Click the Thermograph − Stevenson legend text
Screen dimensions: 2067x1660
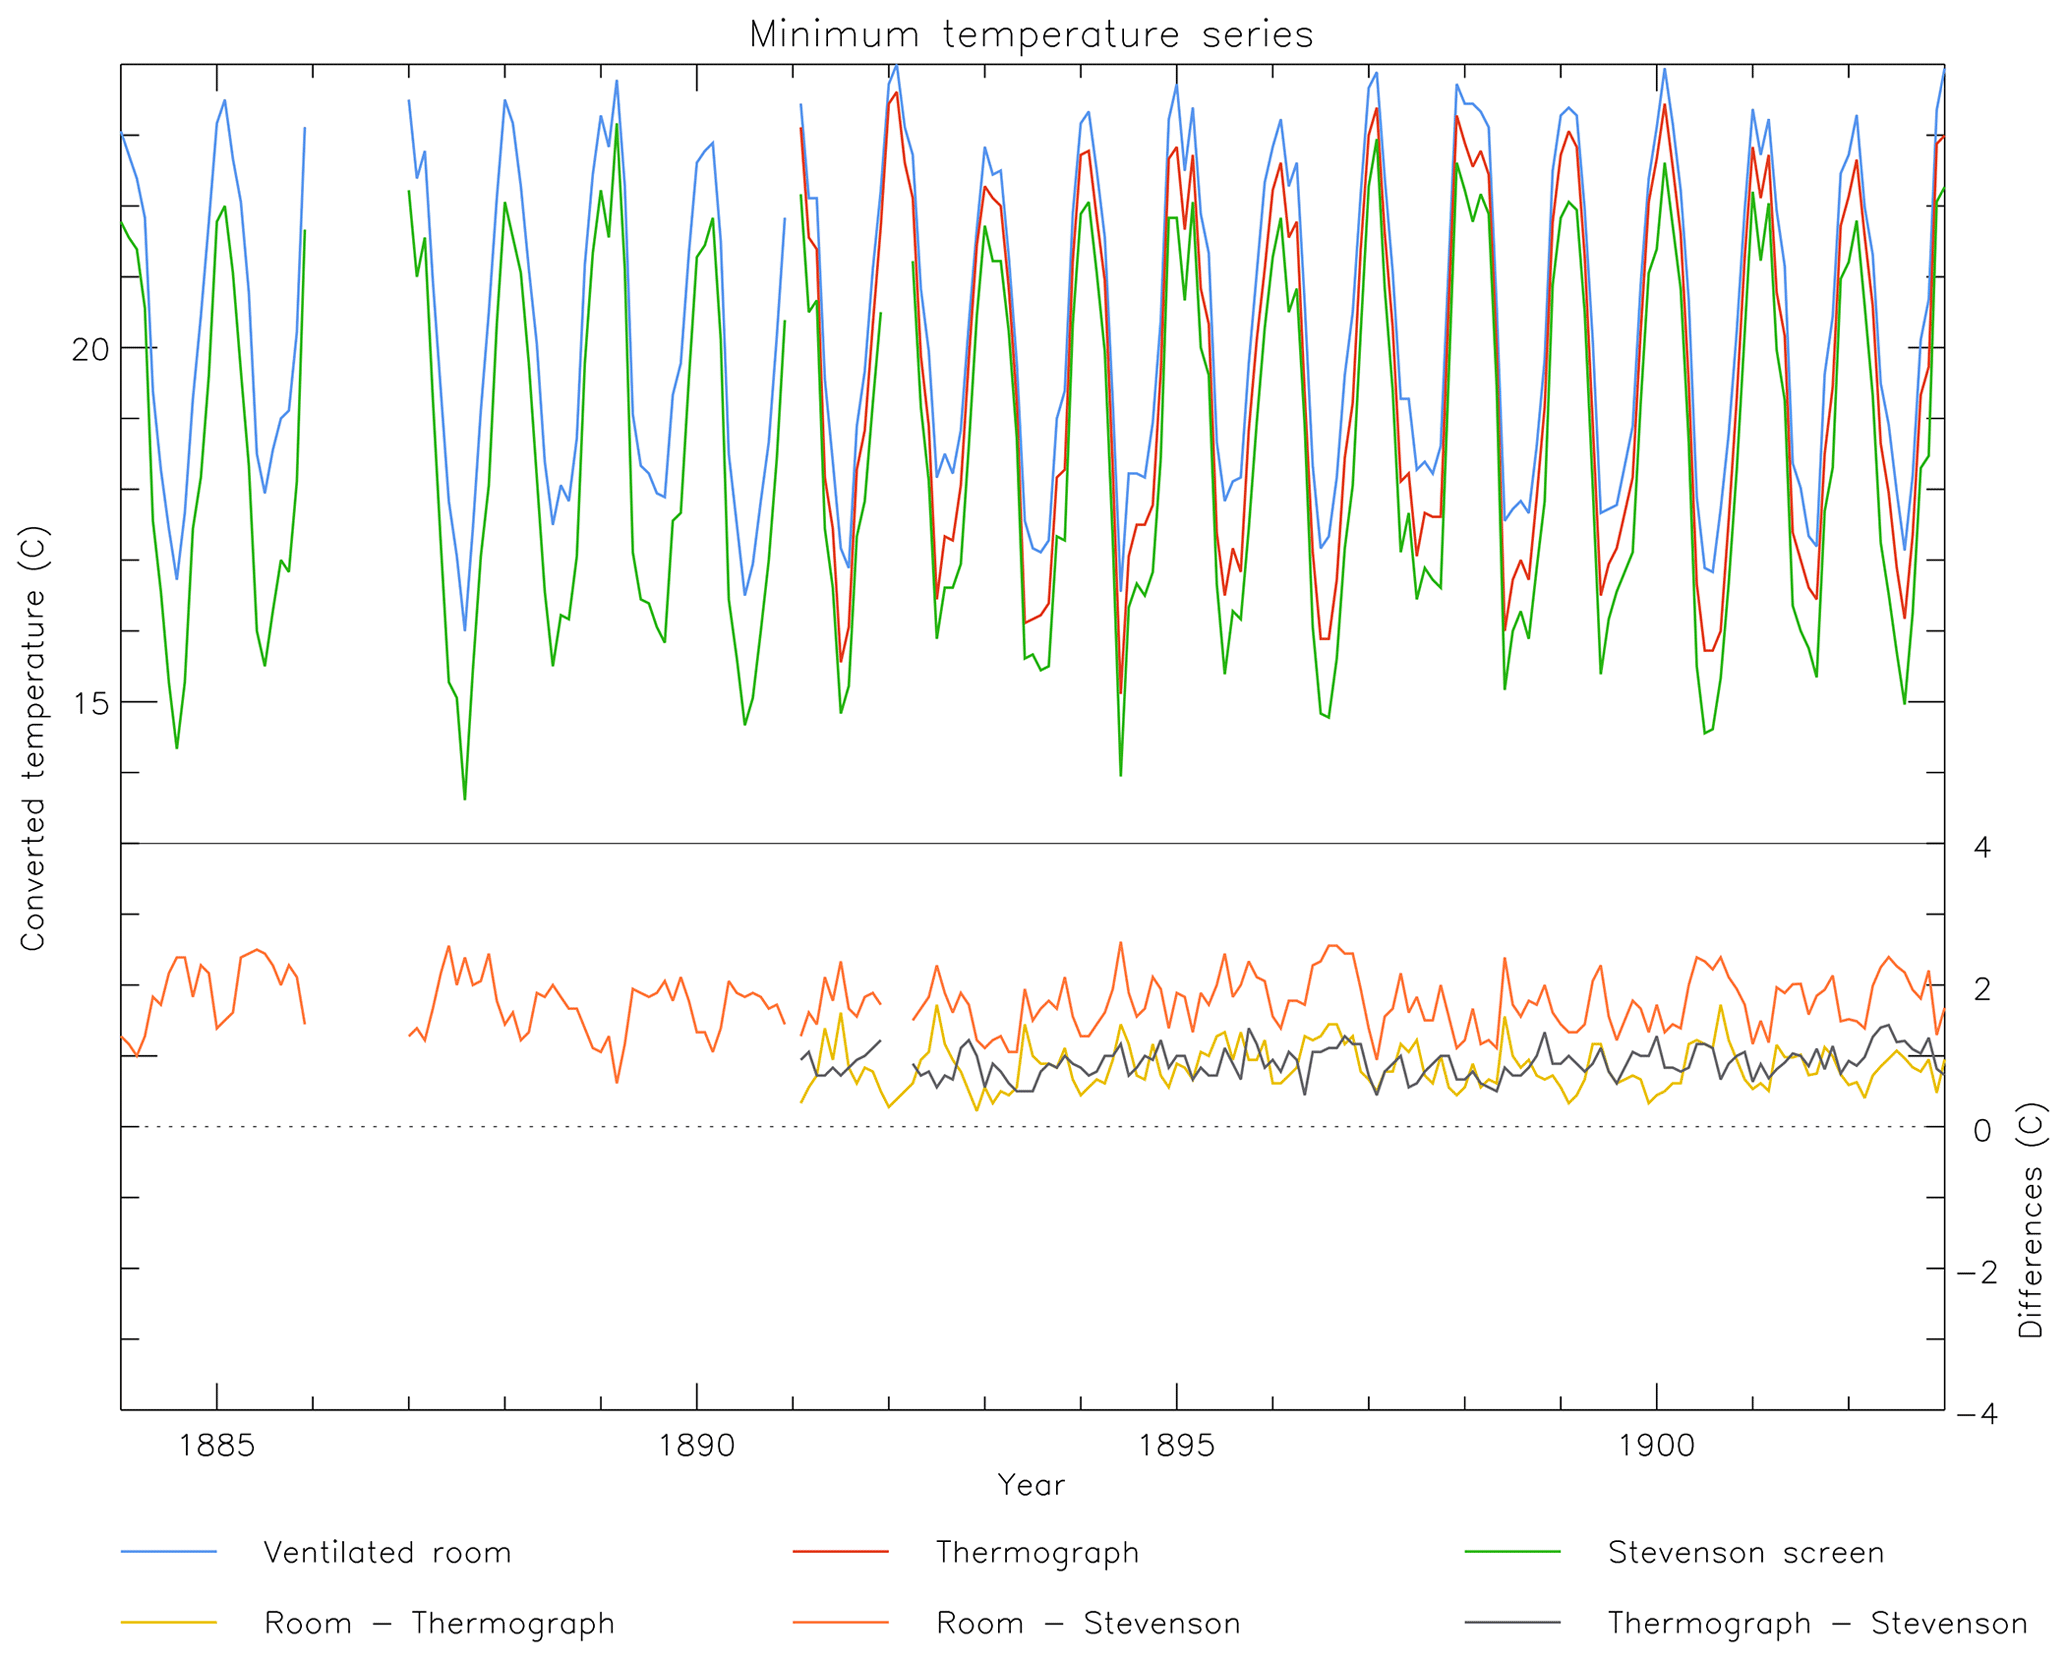[1817, 1623]
